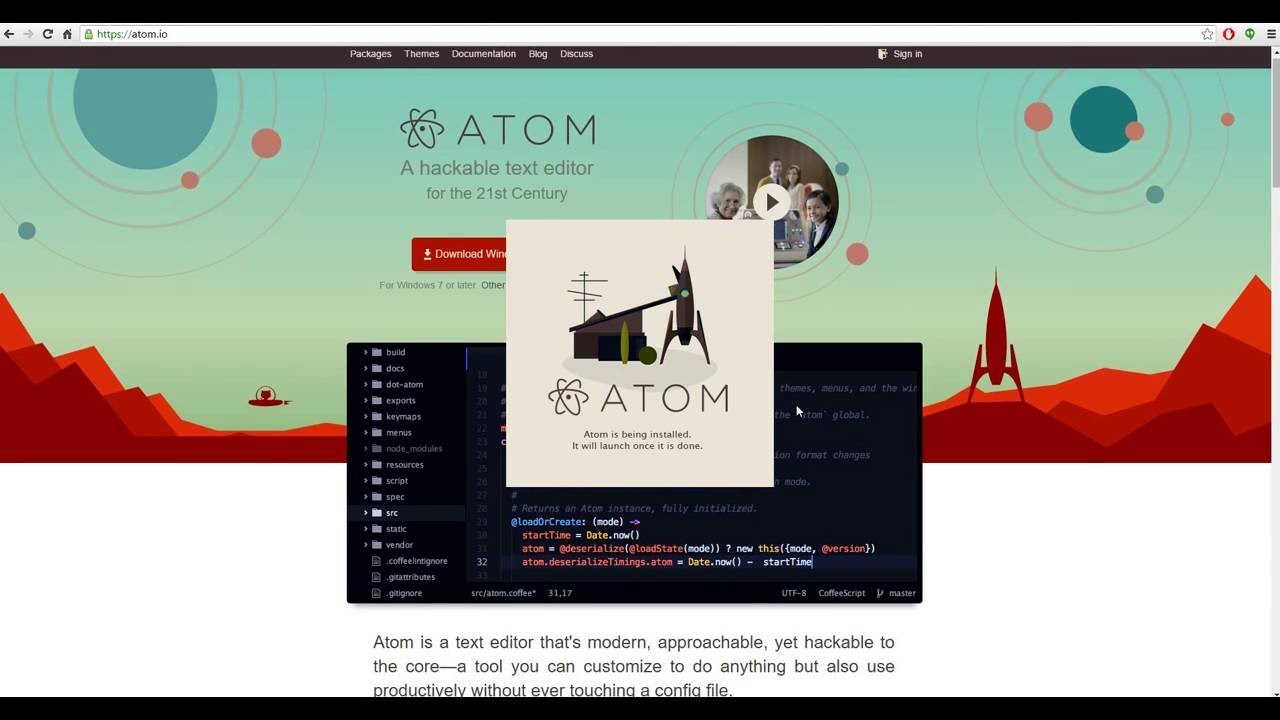Click the master branch label
1280x720 pixels.
902,593
